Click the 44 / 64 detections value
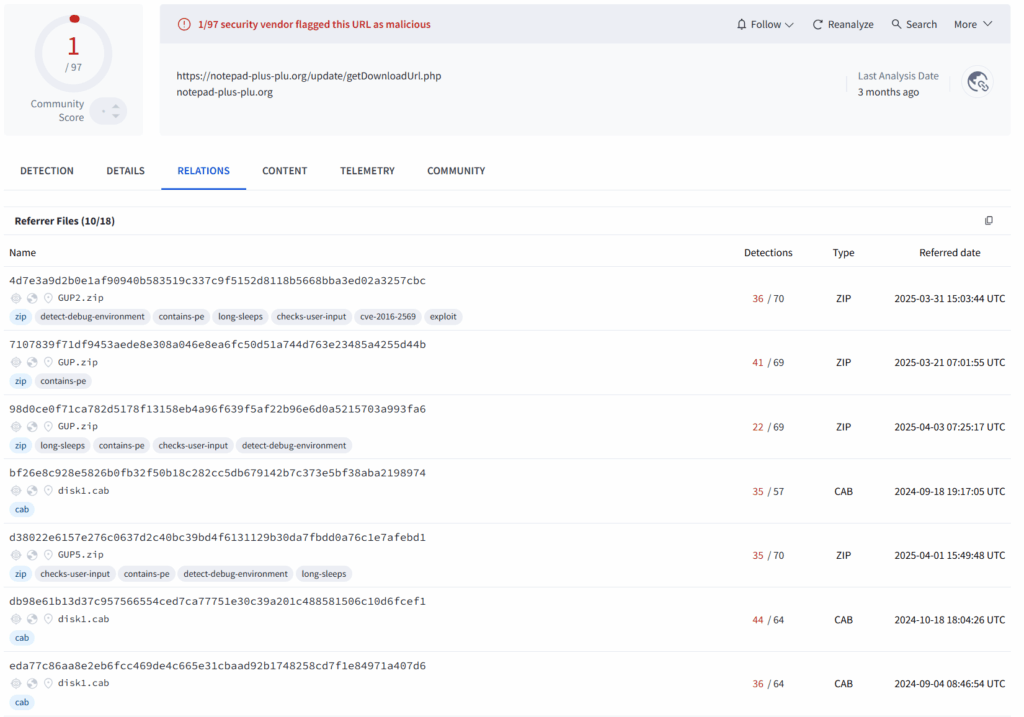 pos(768,620)
